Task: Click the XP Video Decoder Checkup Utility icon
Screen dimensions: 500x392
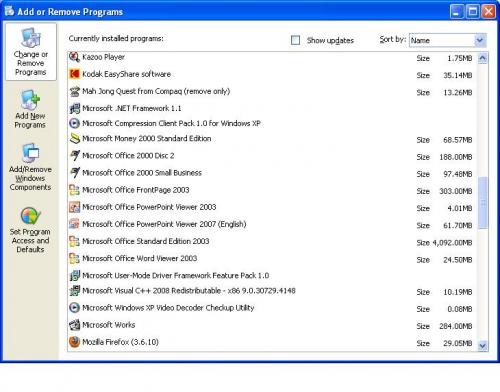Action: click(x=74, y=308)
